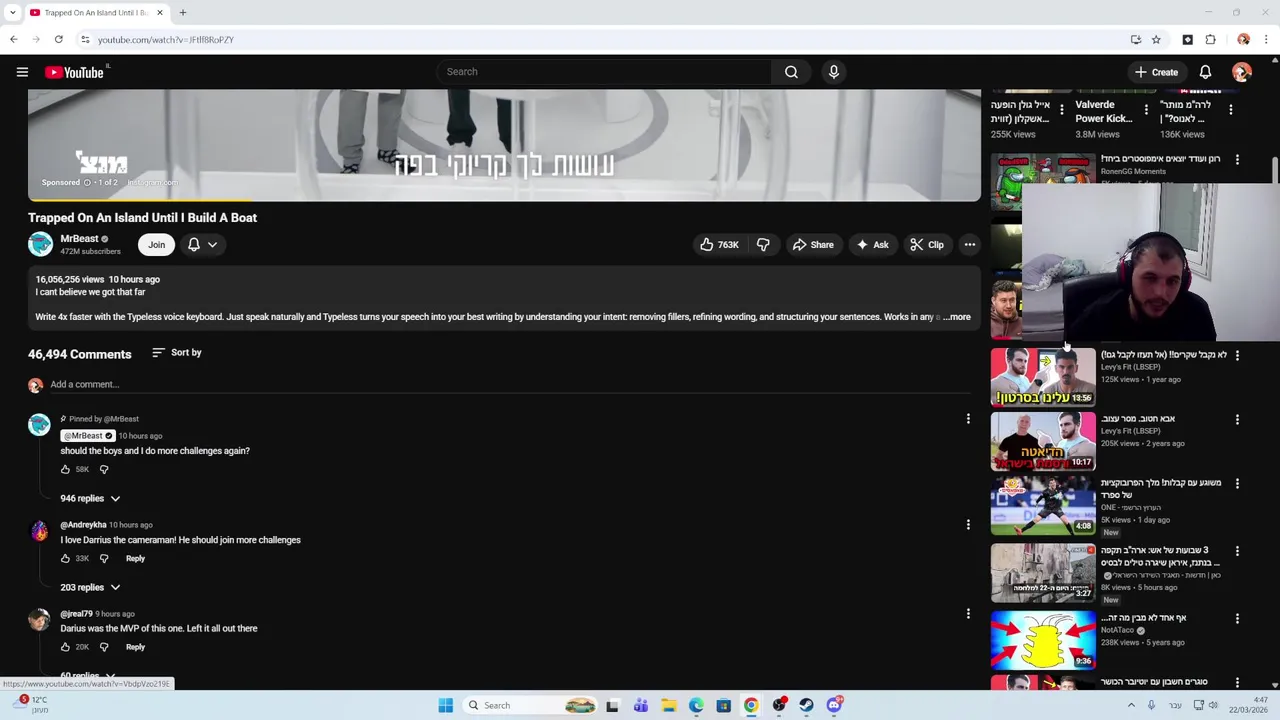Activate voice search microphone
The width and height of the screenshot is (1280, 720).
833,72
